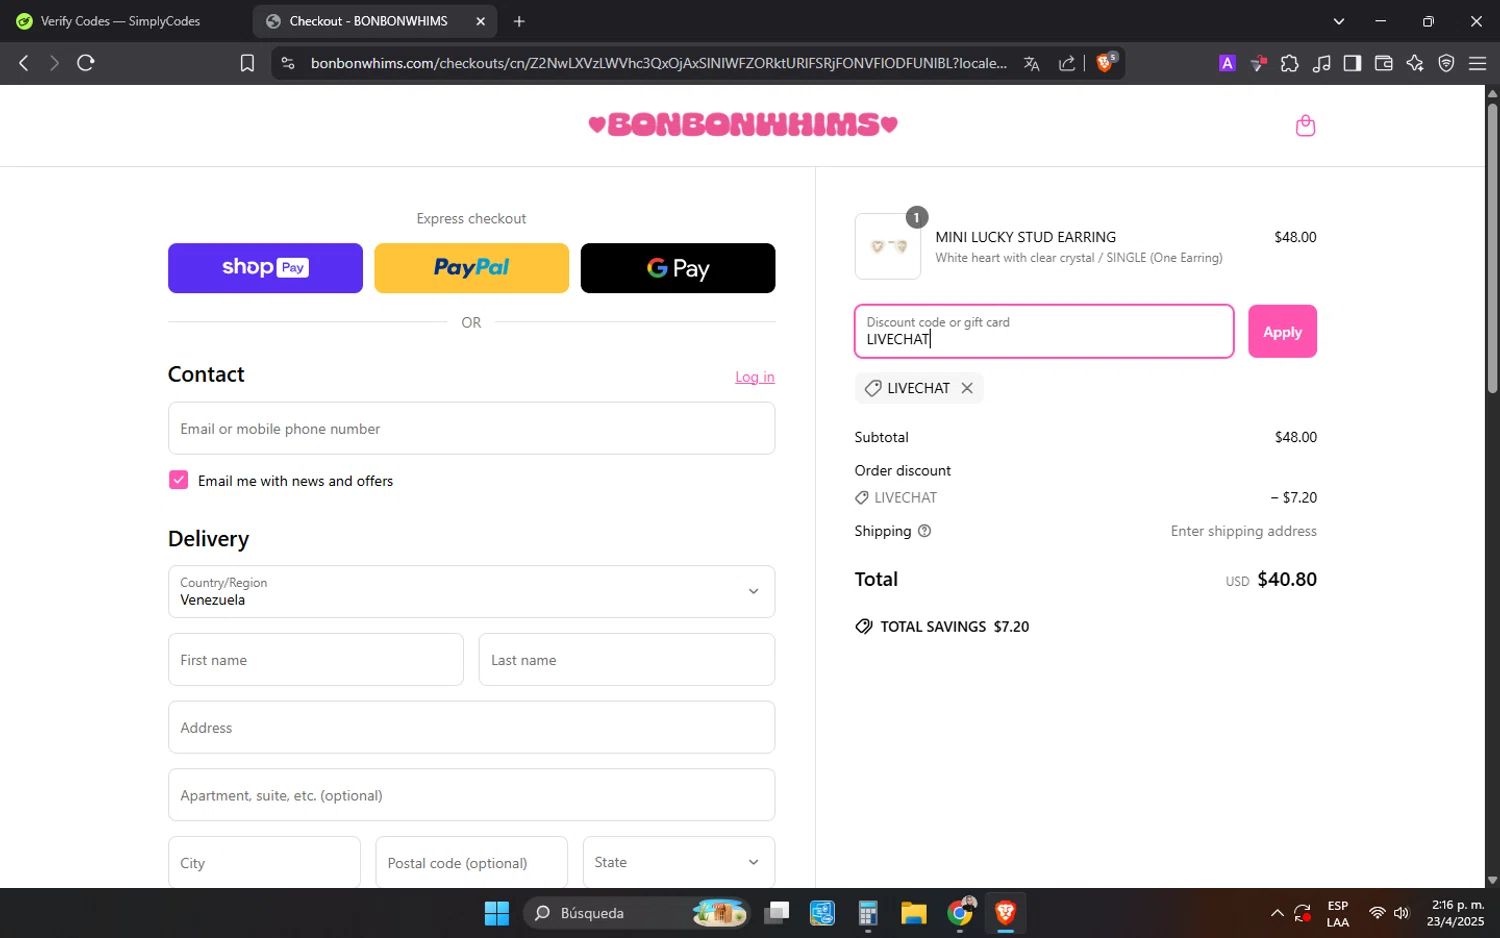Go back with browser back arrow
The width and height of the screenshot is (1500, 938).
coord(24,63)
